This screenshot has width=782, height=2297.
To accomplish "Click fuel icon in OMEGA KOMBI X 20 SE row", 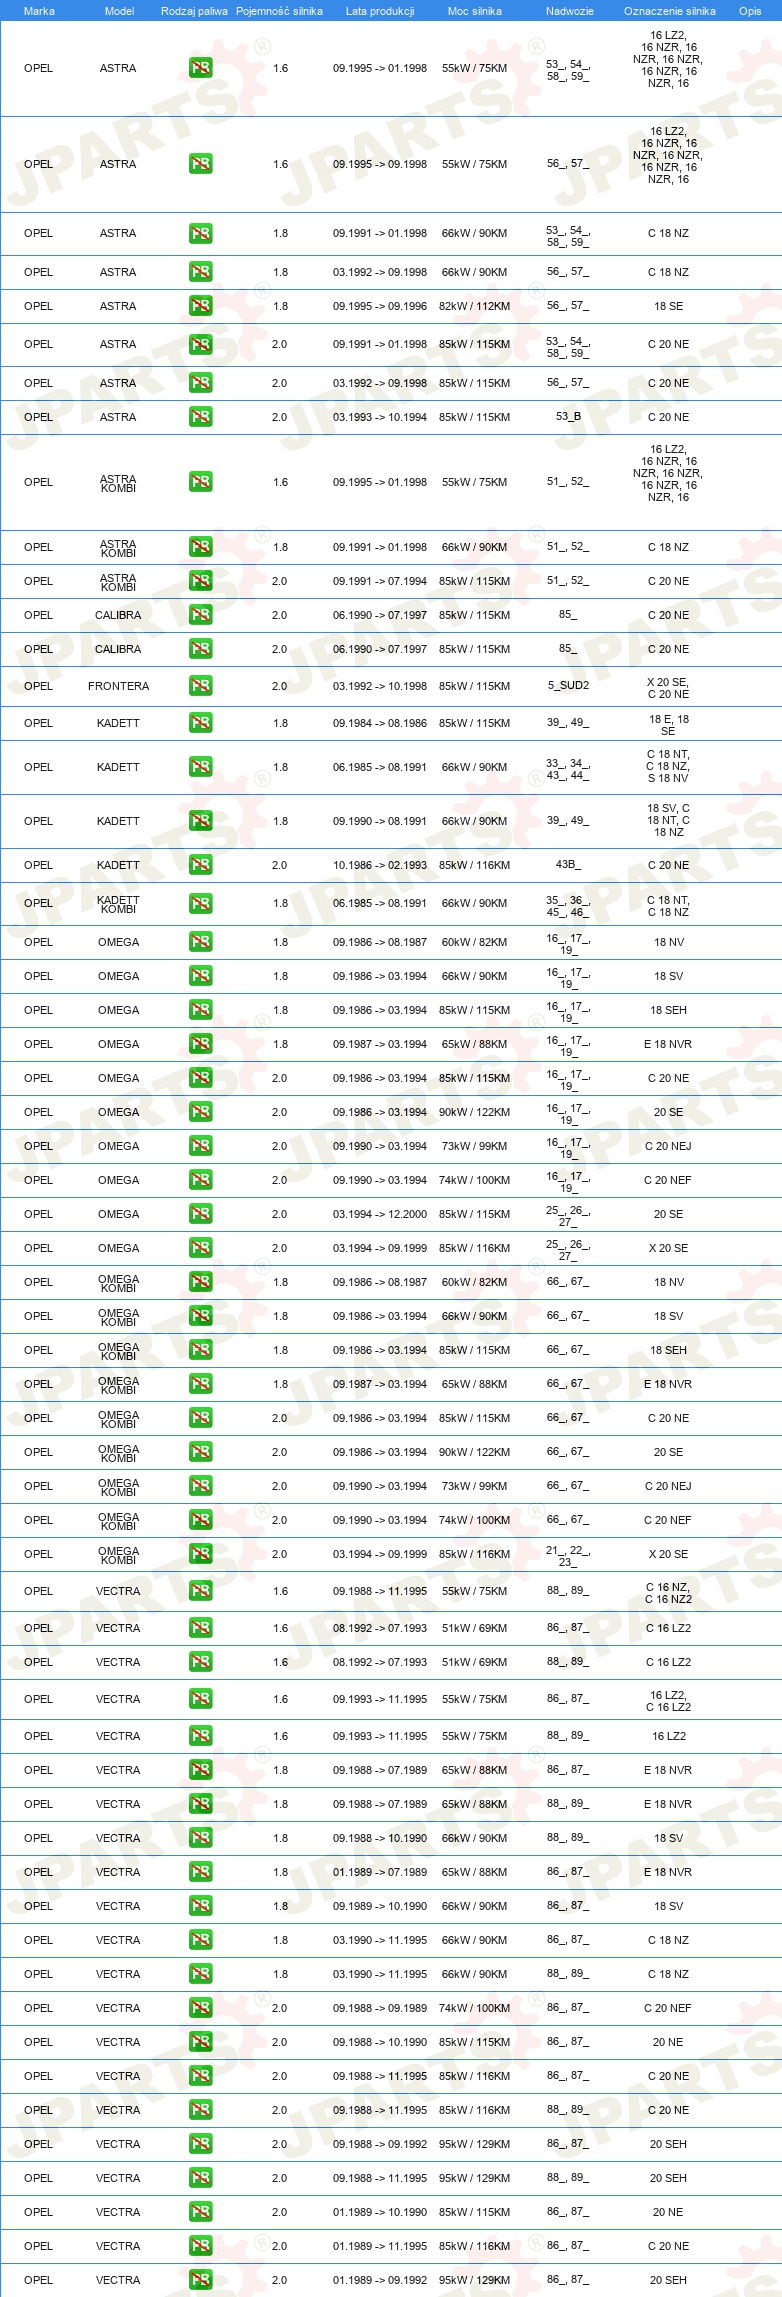I will click(200, 1554).
